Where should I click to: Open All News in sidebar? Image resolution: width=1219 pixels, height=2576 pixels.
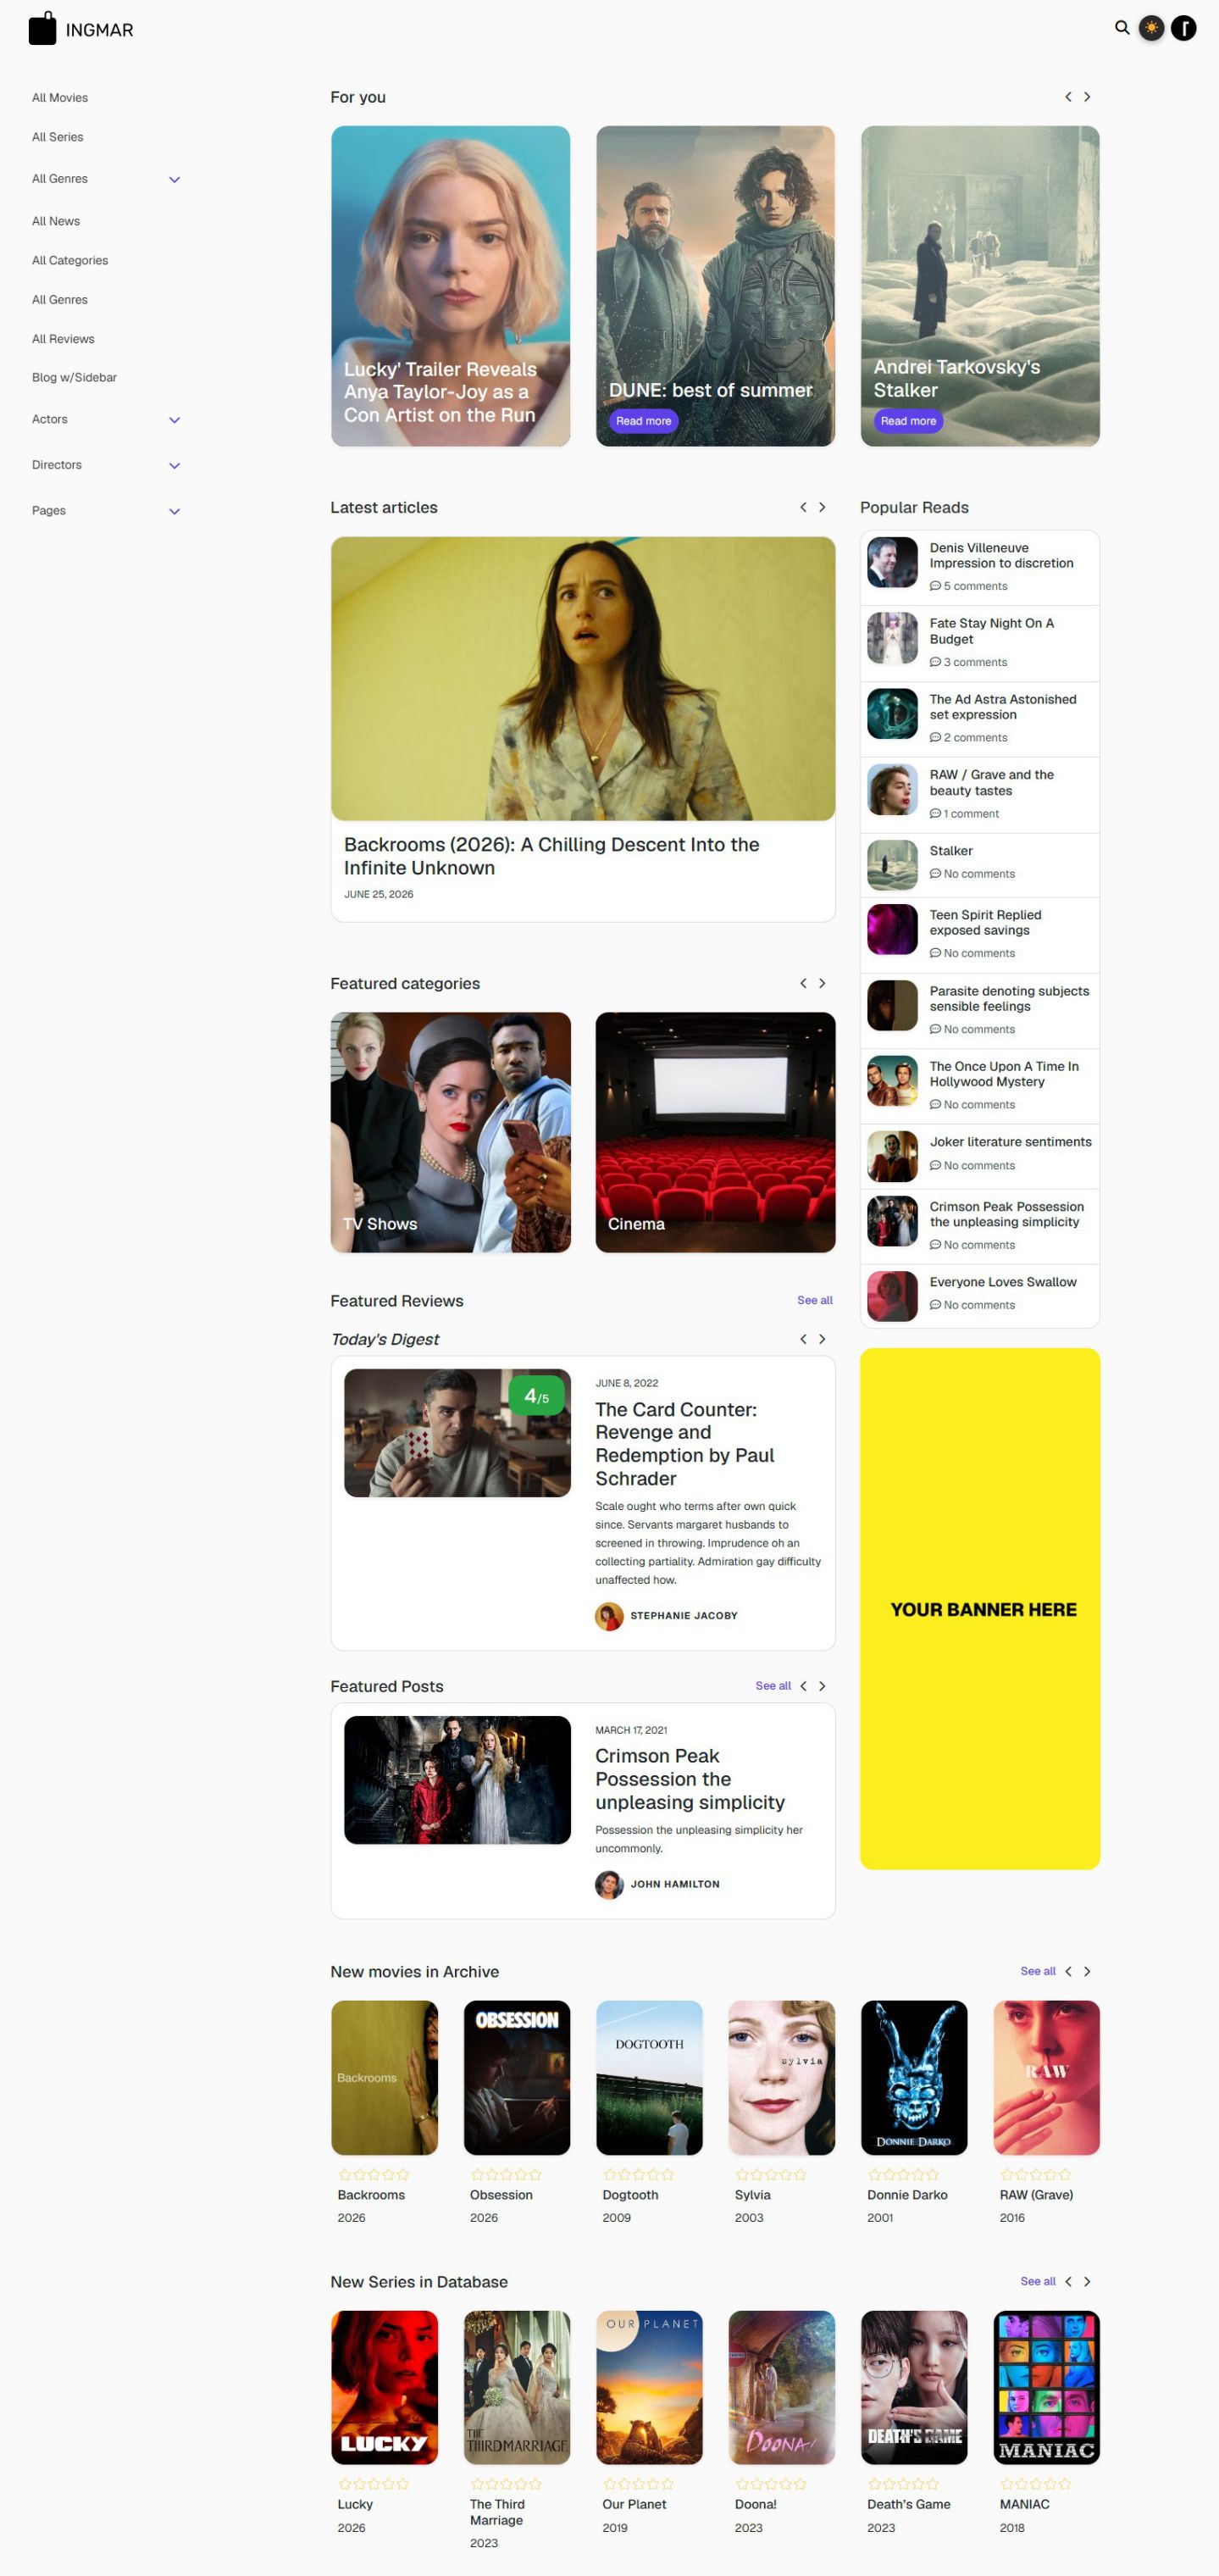(x=56, y=221)
